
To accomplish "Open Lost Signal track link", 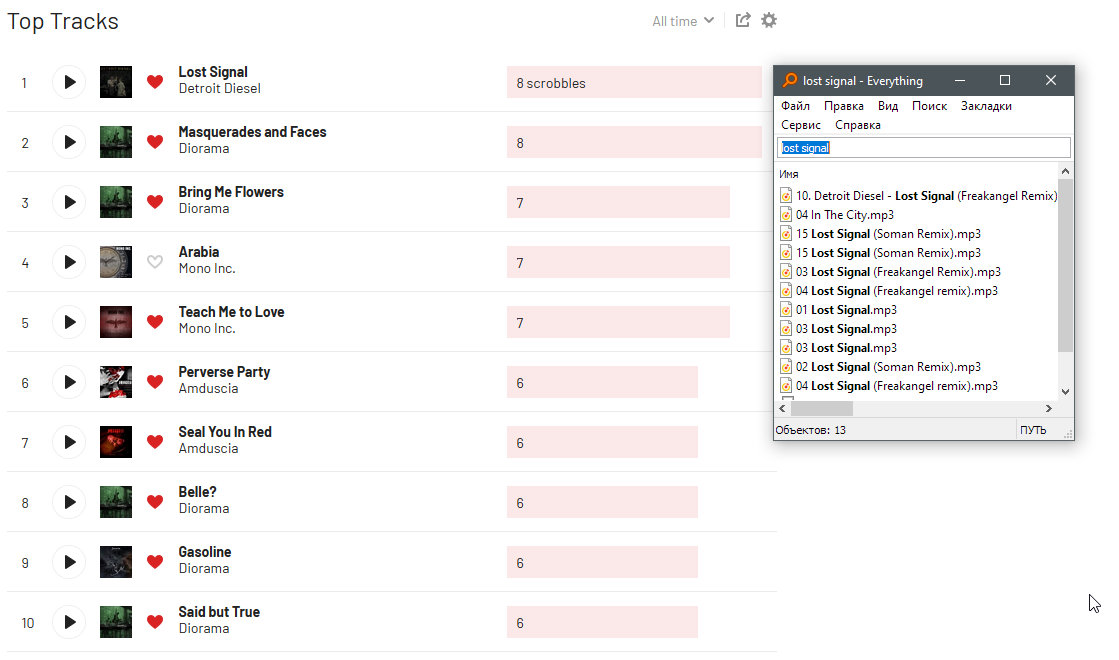I will click(x=213, y=72).
